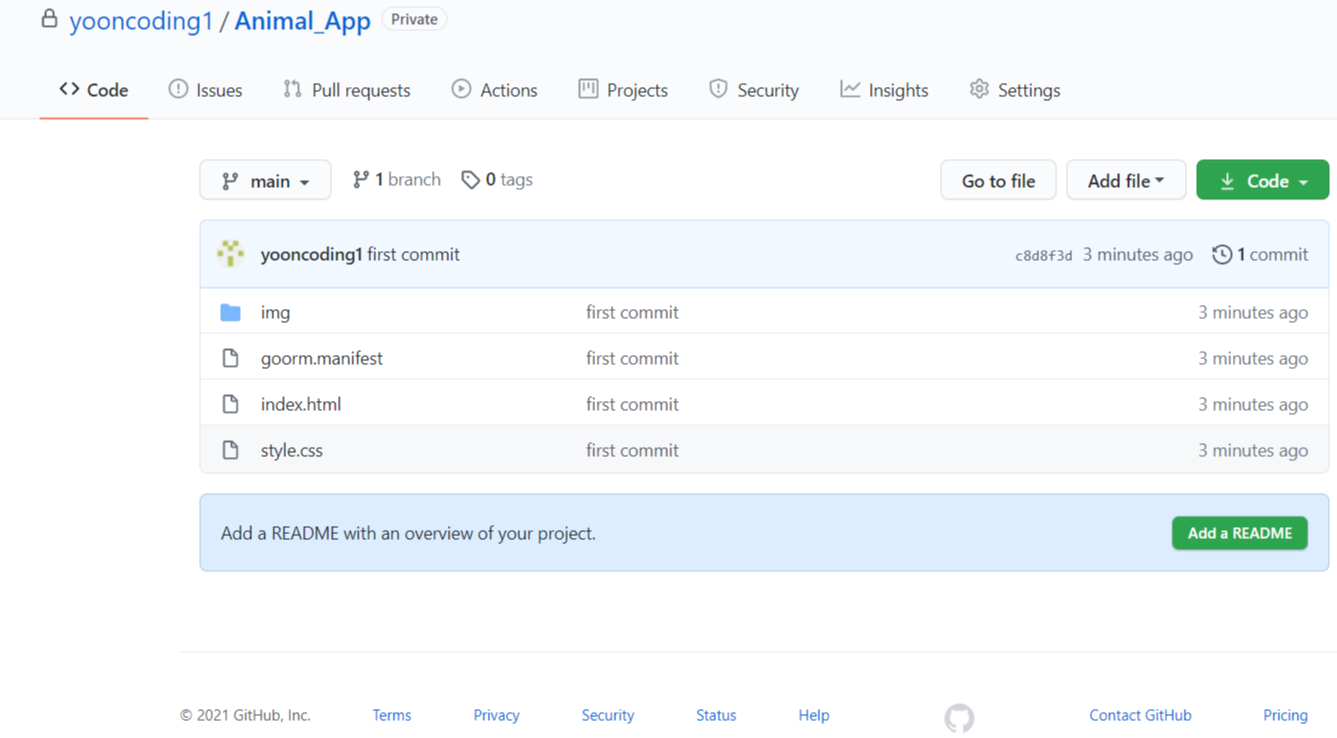Open commit hash c8d8f3d

(1043, 256)
